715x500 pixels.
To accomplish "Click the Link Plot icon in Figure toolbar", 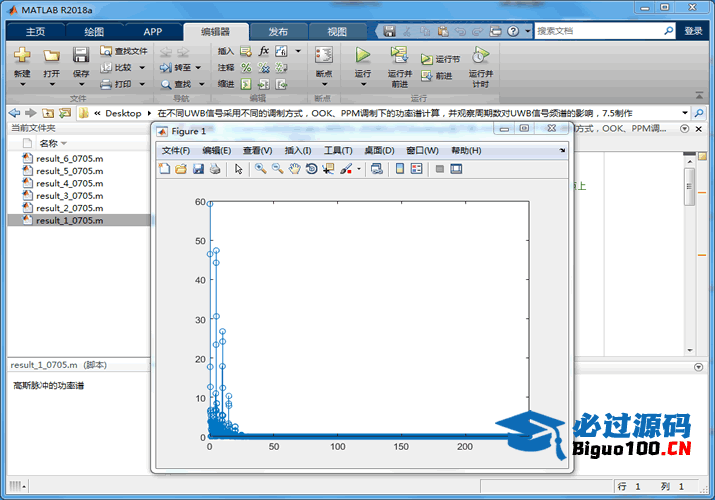I will click(377, 169).
